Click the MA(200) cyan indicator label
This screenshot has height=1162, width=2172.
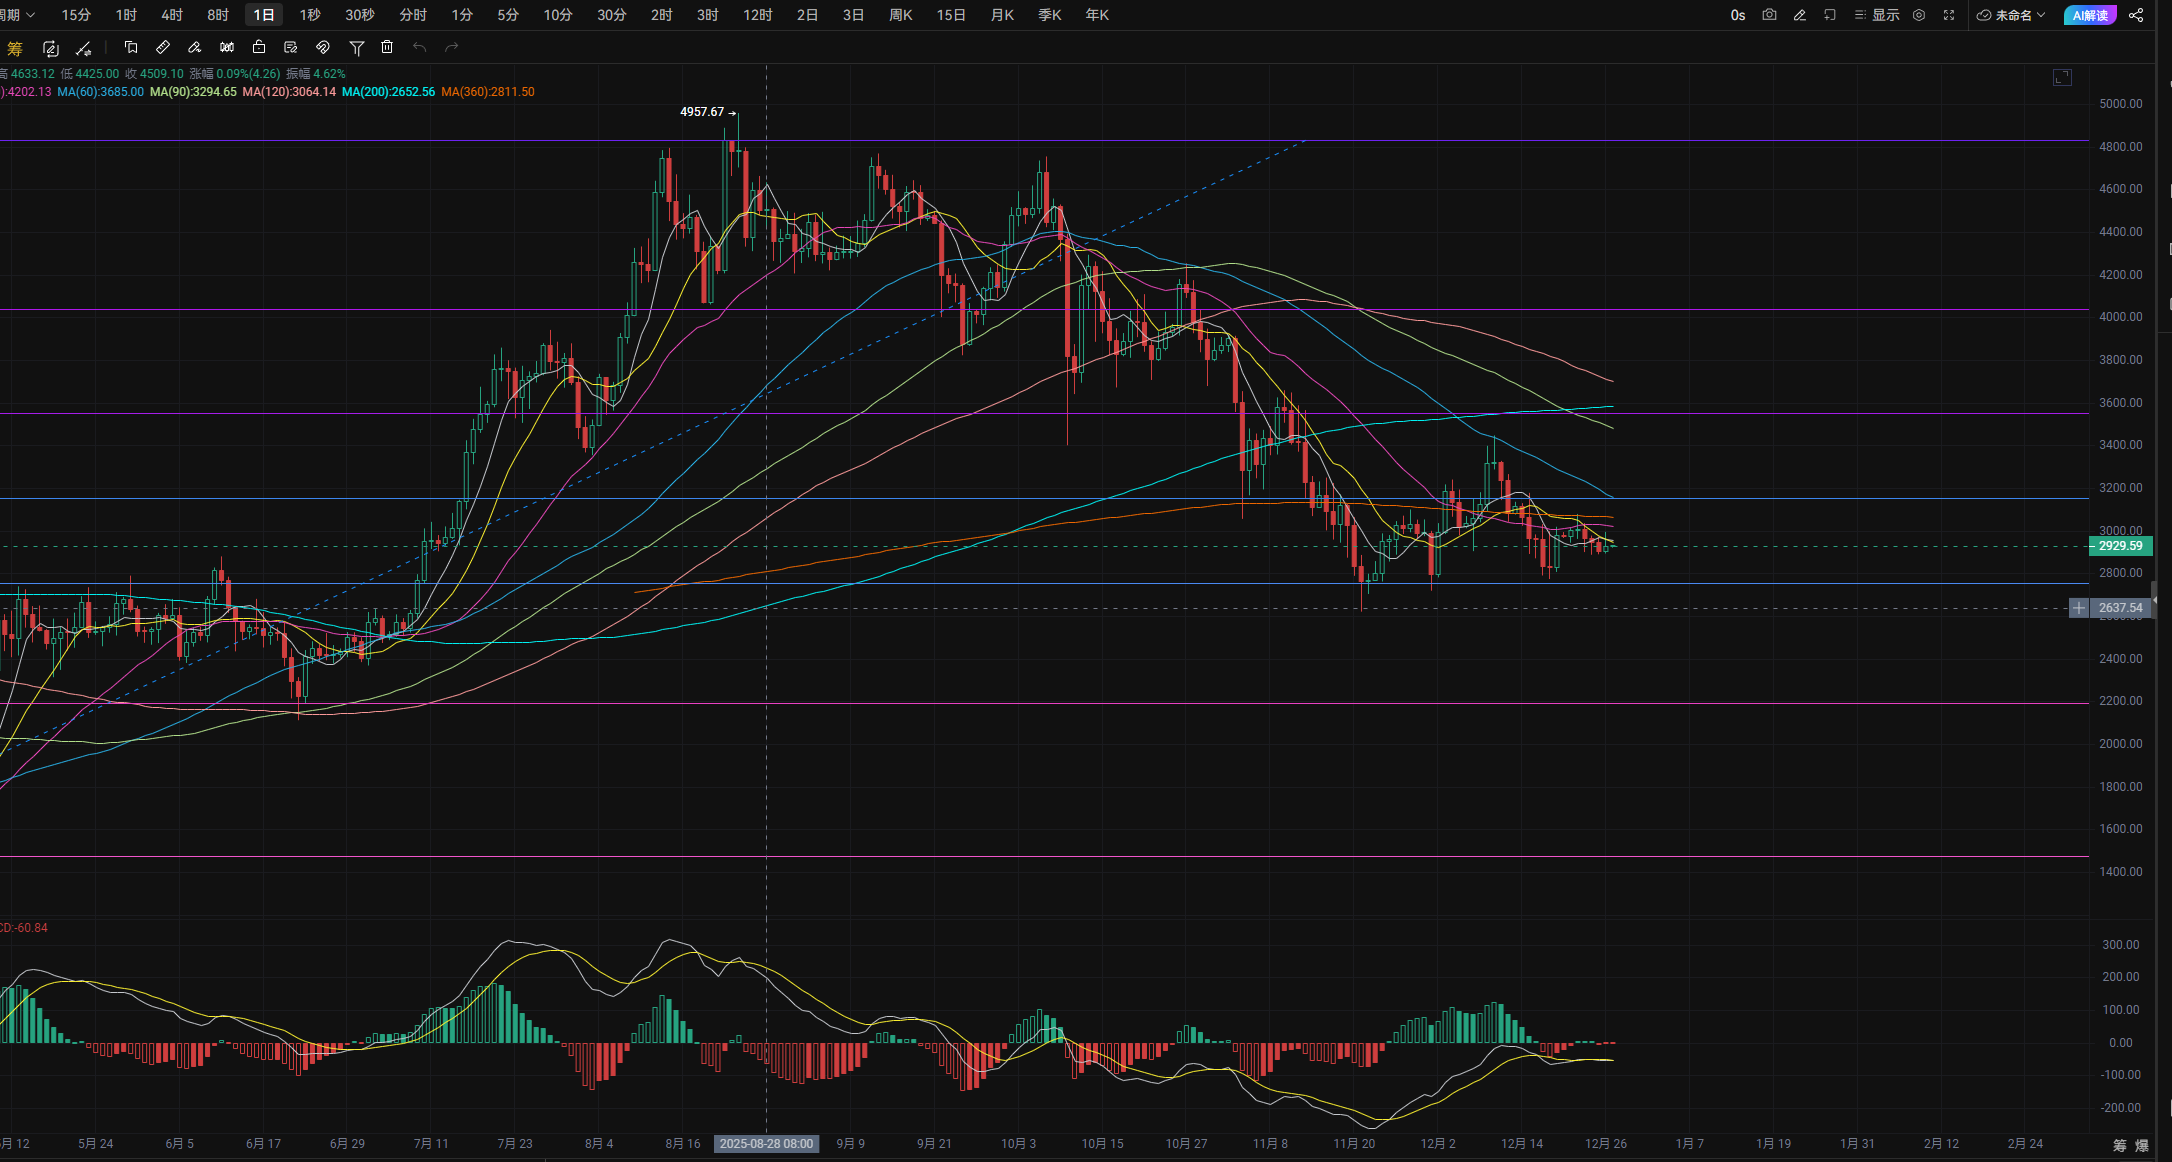(x=388, y=92)
